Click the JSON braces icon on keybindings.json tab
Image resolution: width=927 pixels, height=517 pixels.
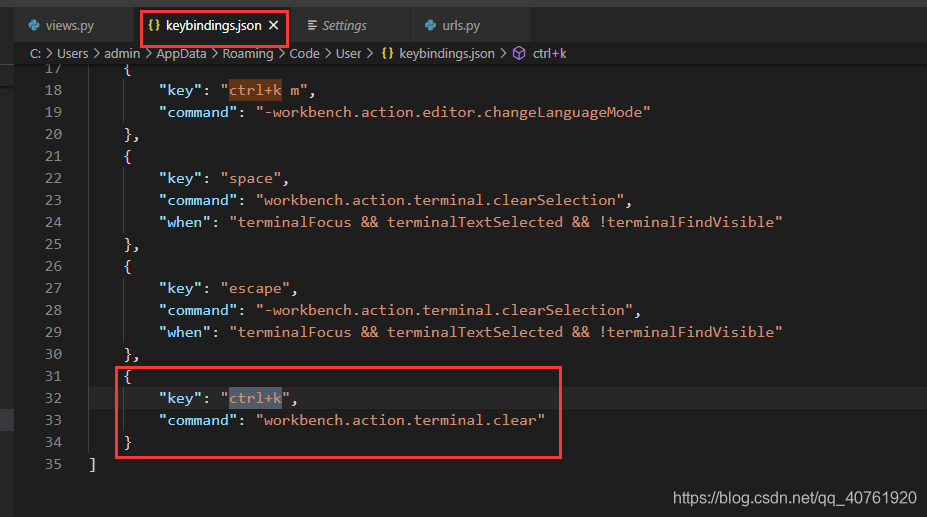coord(154,25)
